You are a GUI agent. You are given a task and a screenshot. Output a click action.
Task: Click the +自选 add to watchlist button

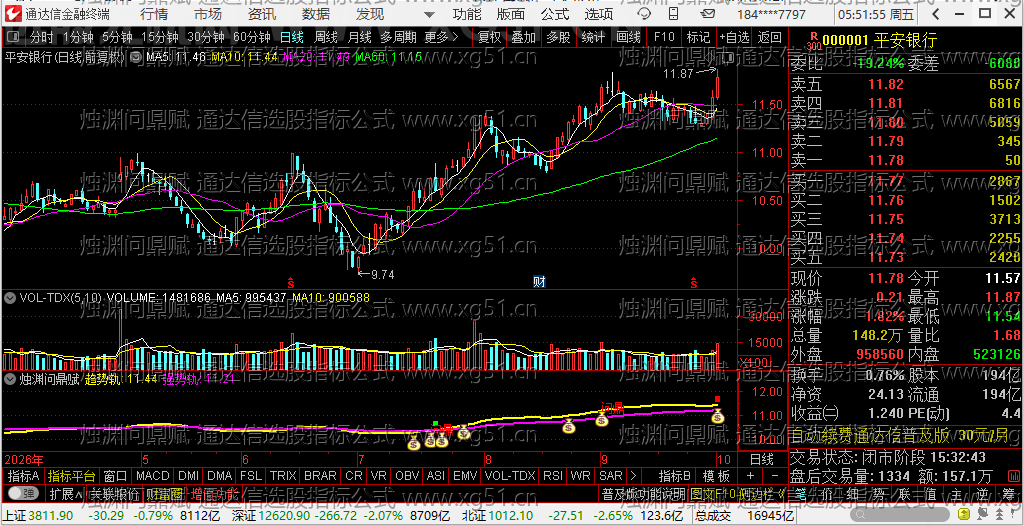tap(734, 37)
